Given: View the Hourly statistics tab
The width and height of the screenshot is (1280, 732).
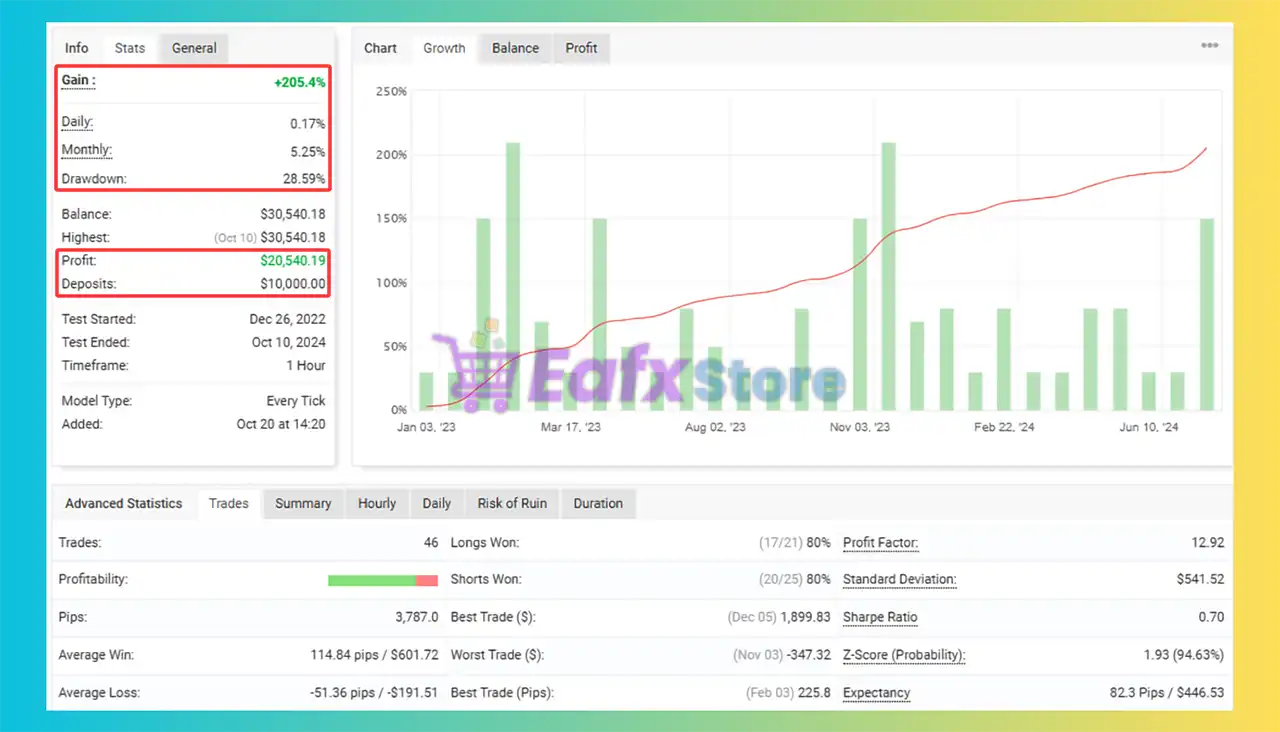Looking at the screenshot, I should click(377, 504).
